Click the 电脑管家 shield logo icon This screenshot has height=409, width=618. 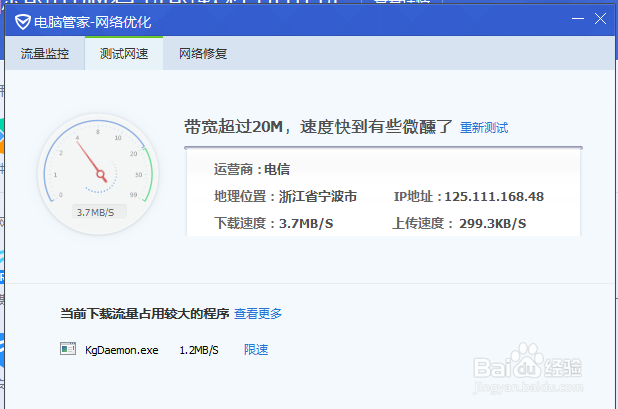pyautogui.click(x=22, y=22)
